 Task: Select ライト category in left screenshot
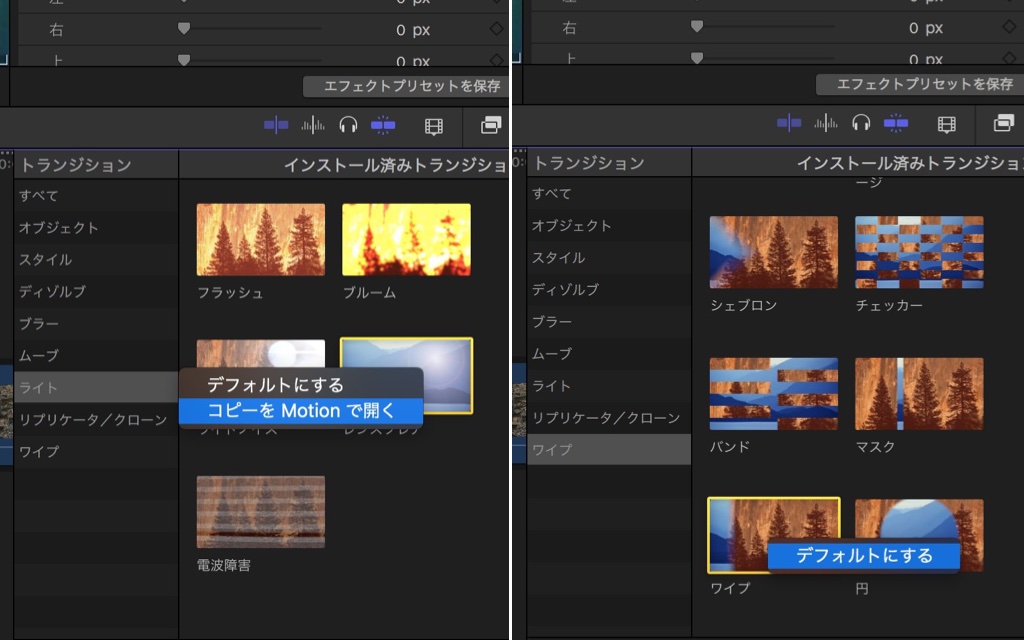[x=95, y=387]
